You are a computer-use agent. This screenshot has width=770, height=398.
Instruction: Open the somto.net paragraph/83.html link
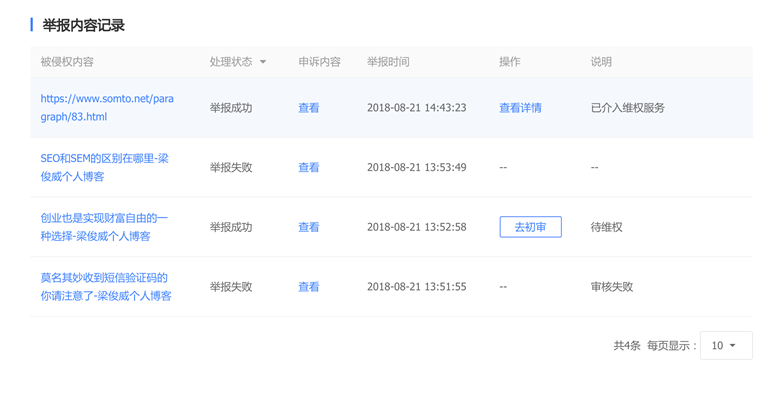pyautogui.click(x=107, y=108)
